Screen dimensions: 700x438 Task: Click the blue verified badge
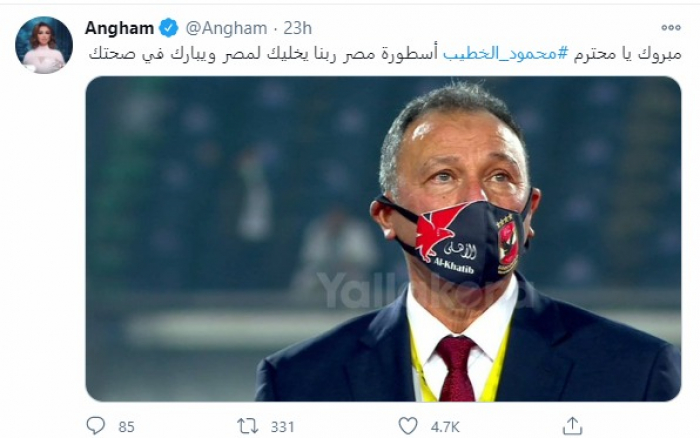169,28
